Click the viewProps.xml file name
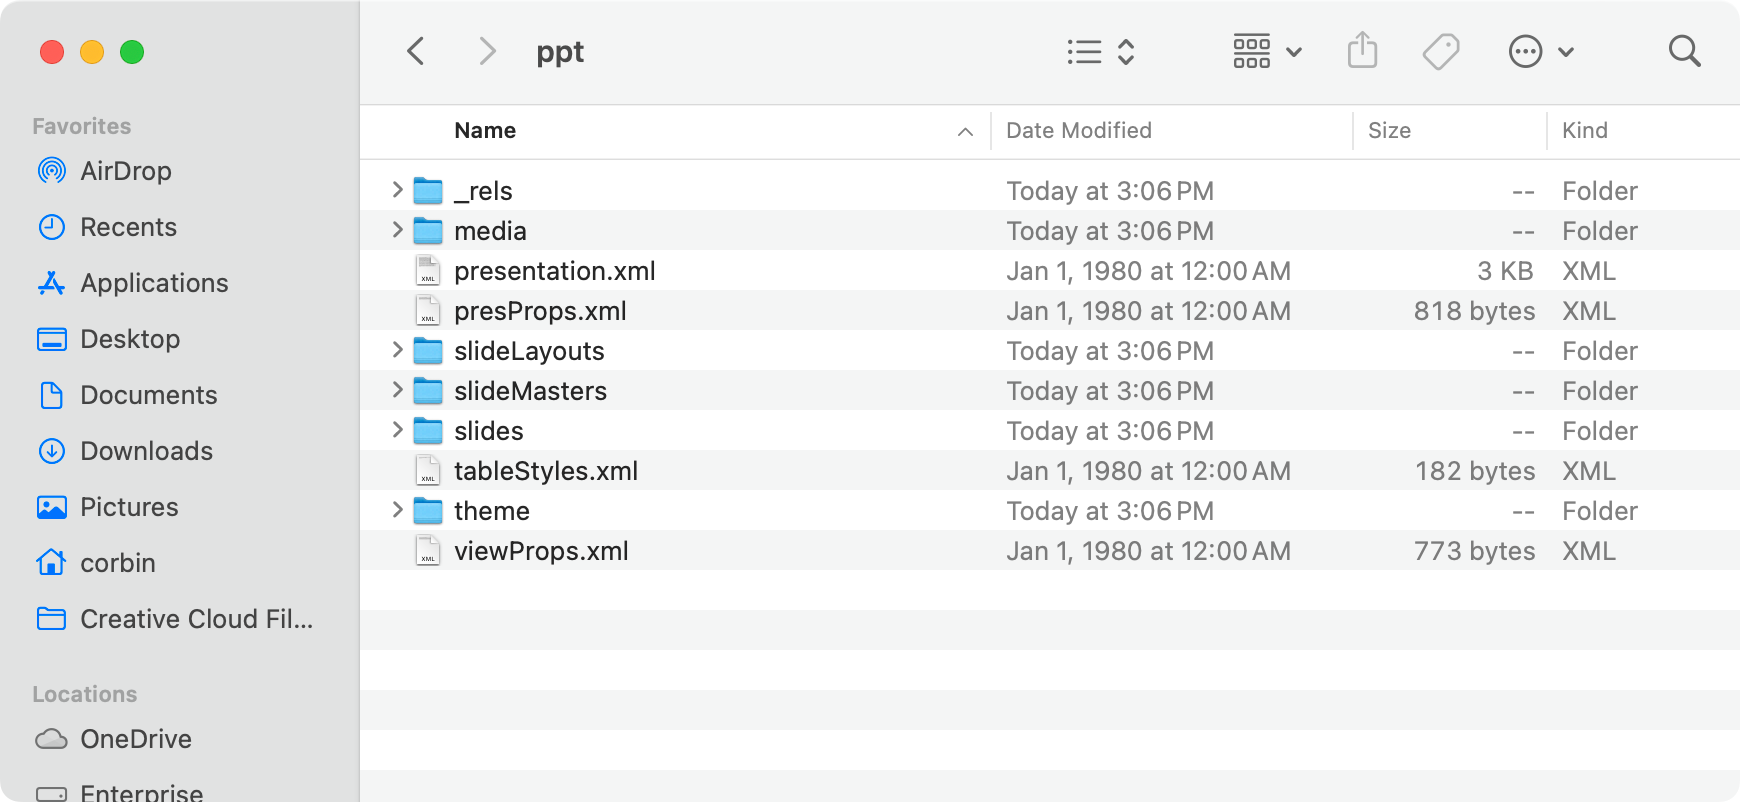This screenshot has height=802, width=1740. tap(541, 551)
